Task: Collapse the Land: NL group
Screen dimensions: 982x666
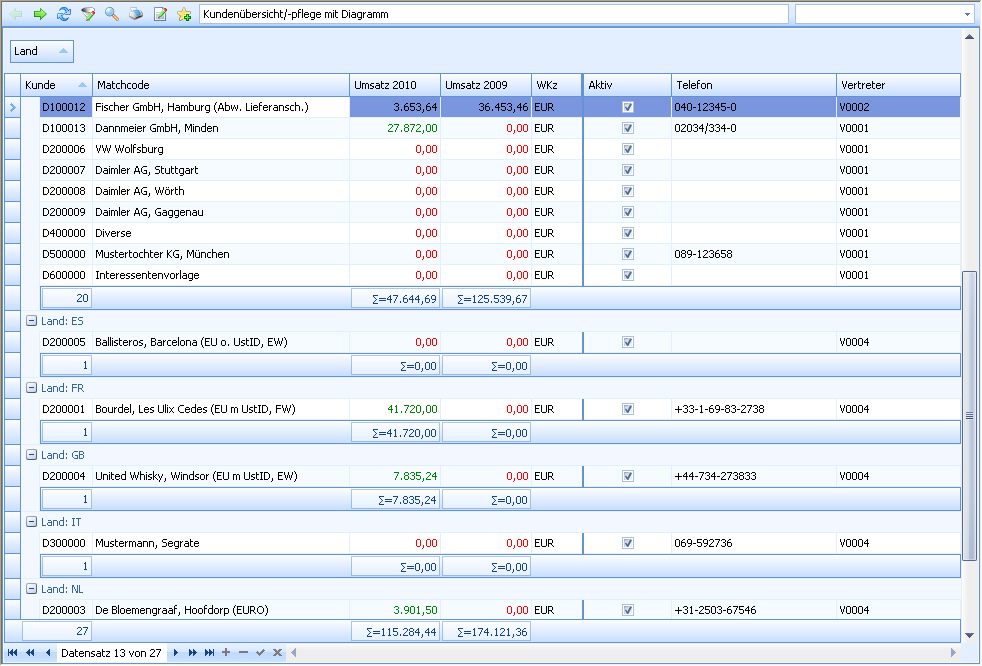Action: coord(31,589)
